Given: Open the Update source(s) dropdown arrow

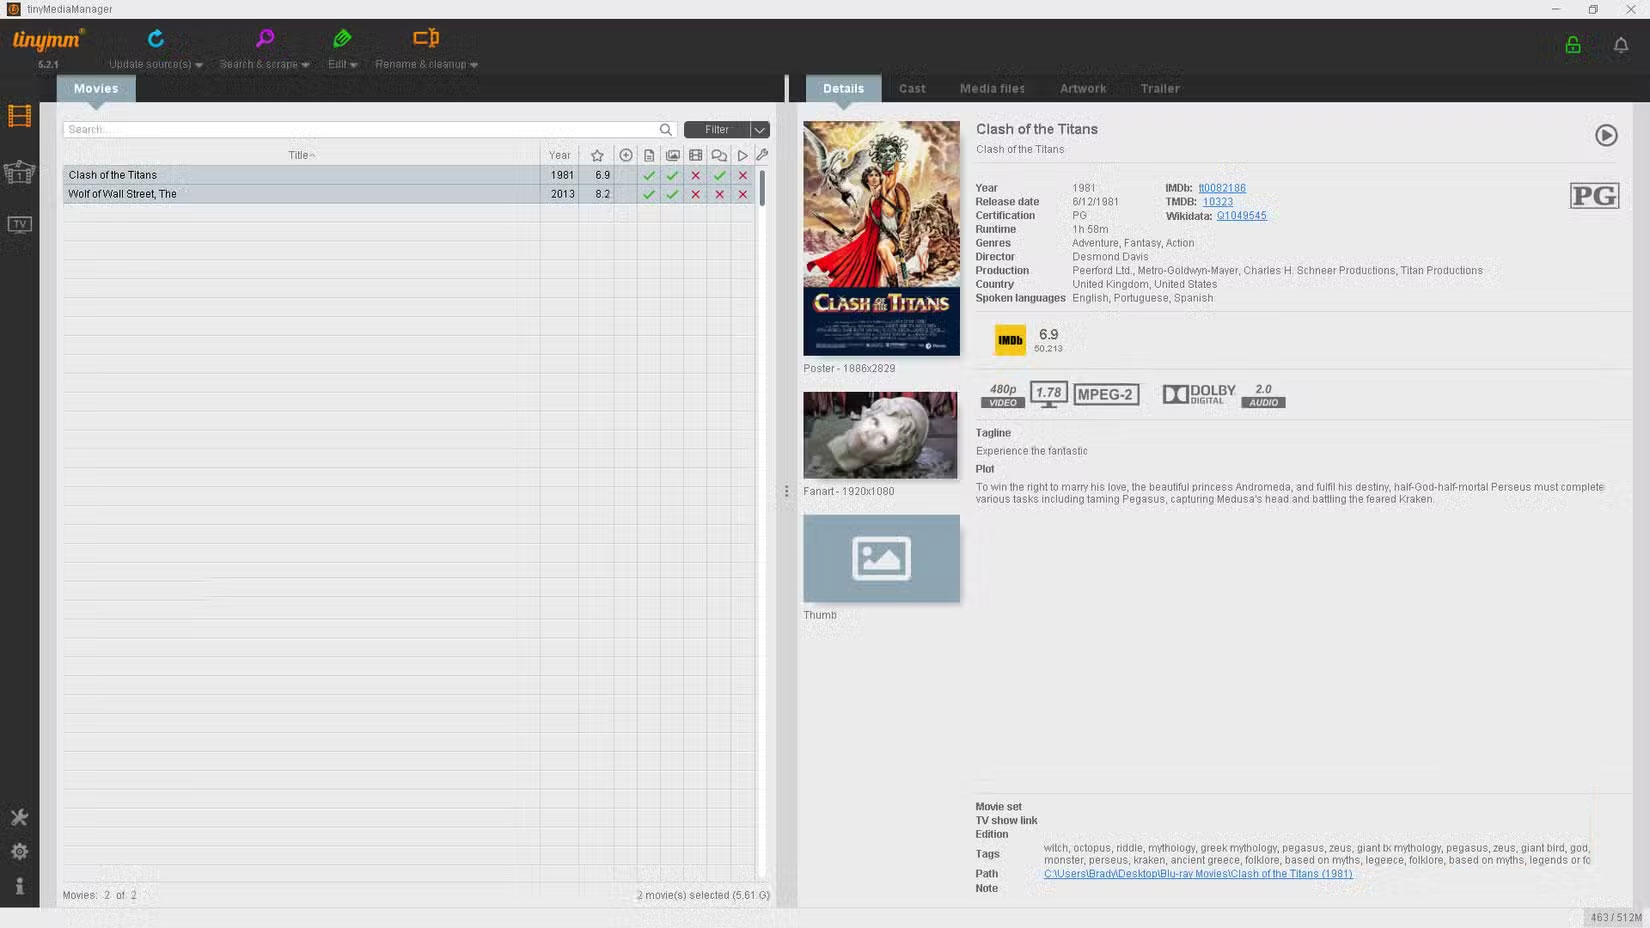Looking at the screenshot, I should [199, 65].
